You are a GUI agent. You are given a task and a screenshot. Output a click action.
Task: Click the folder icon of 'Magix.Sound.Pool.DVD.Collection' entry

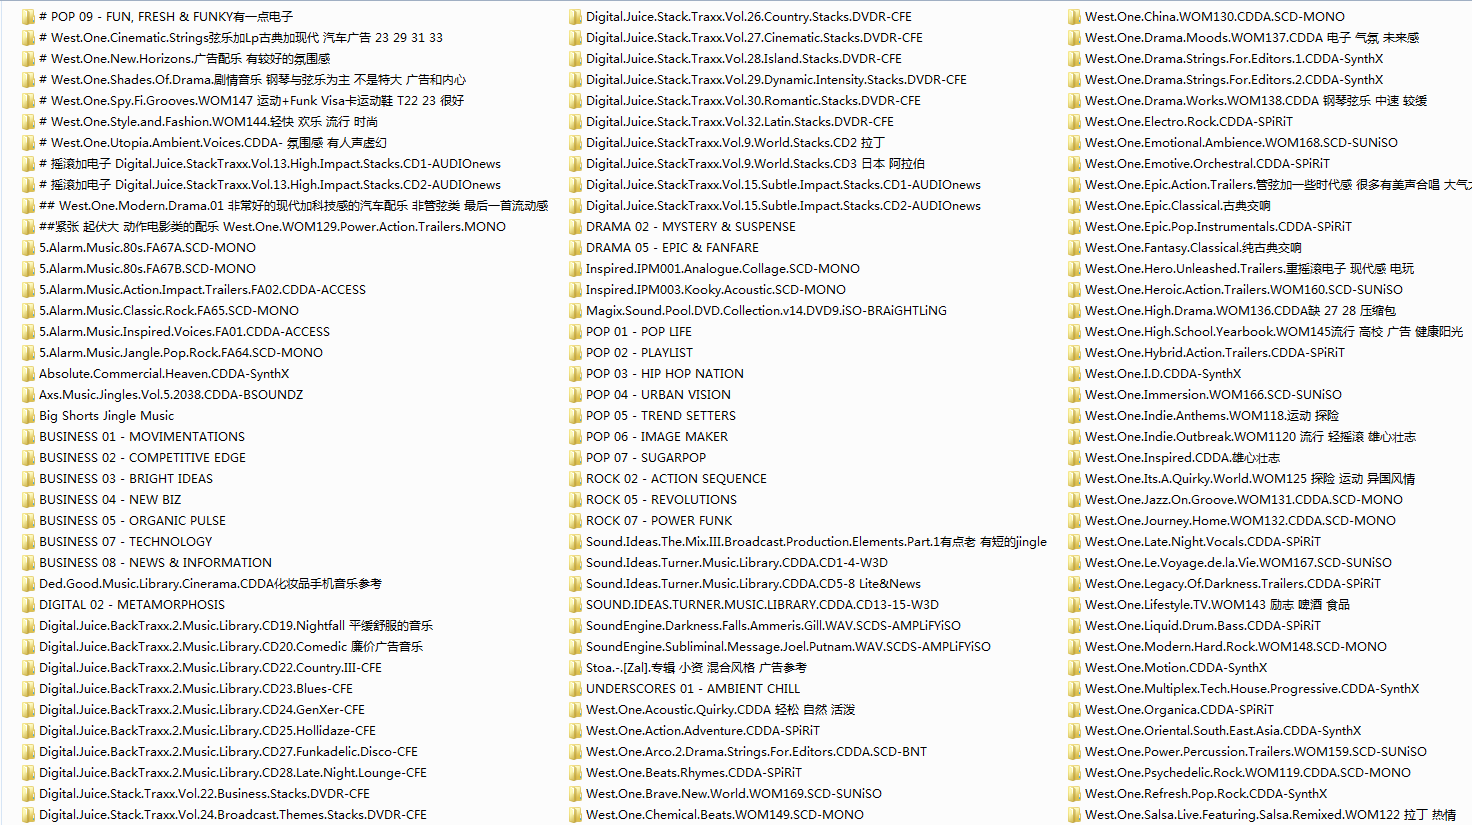[575, 311]
